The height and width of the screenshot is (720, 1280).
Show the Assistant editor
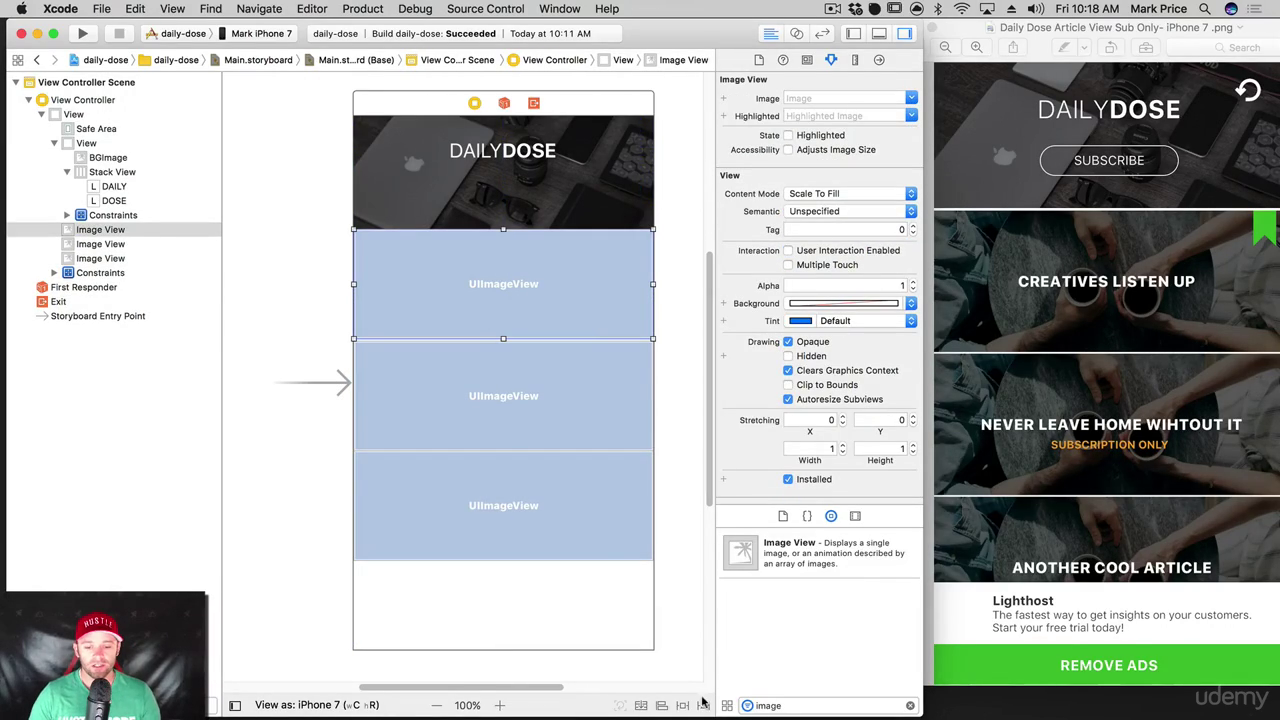pyautogui.click(x=796, y=33)
